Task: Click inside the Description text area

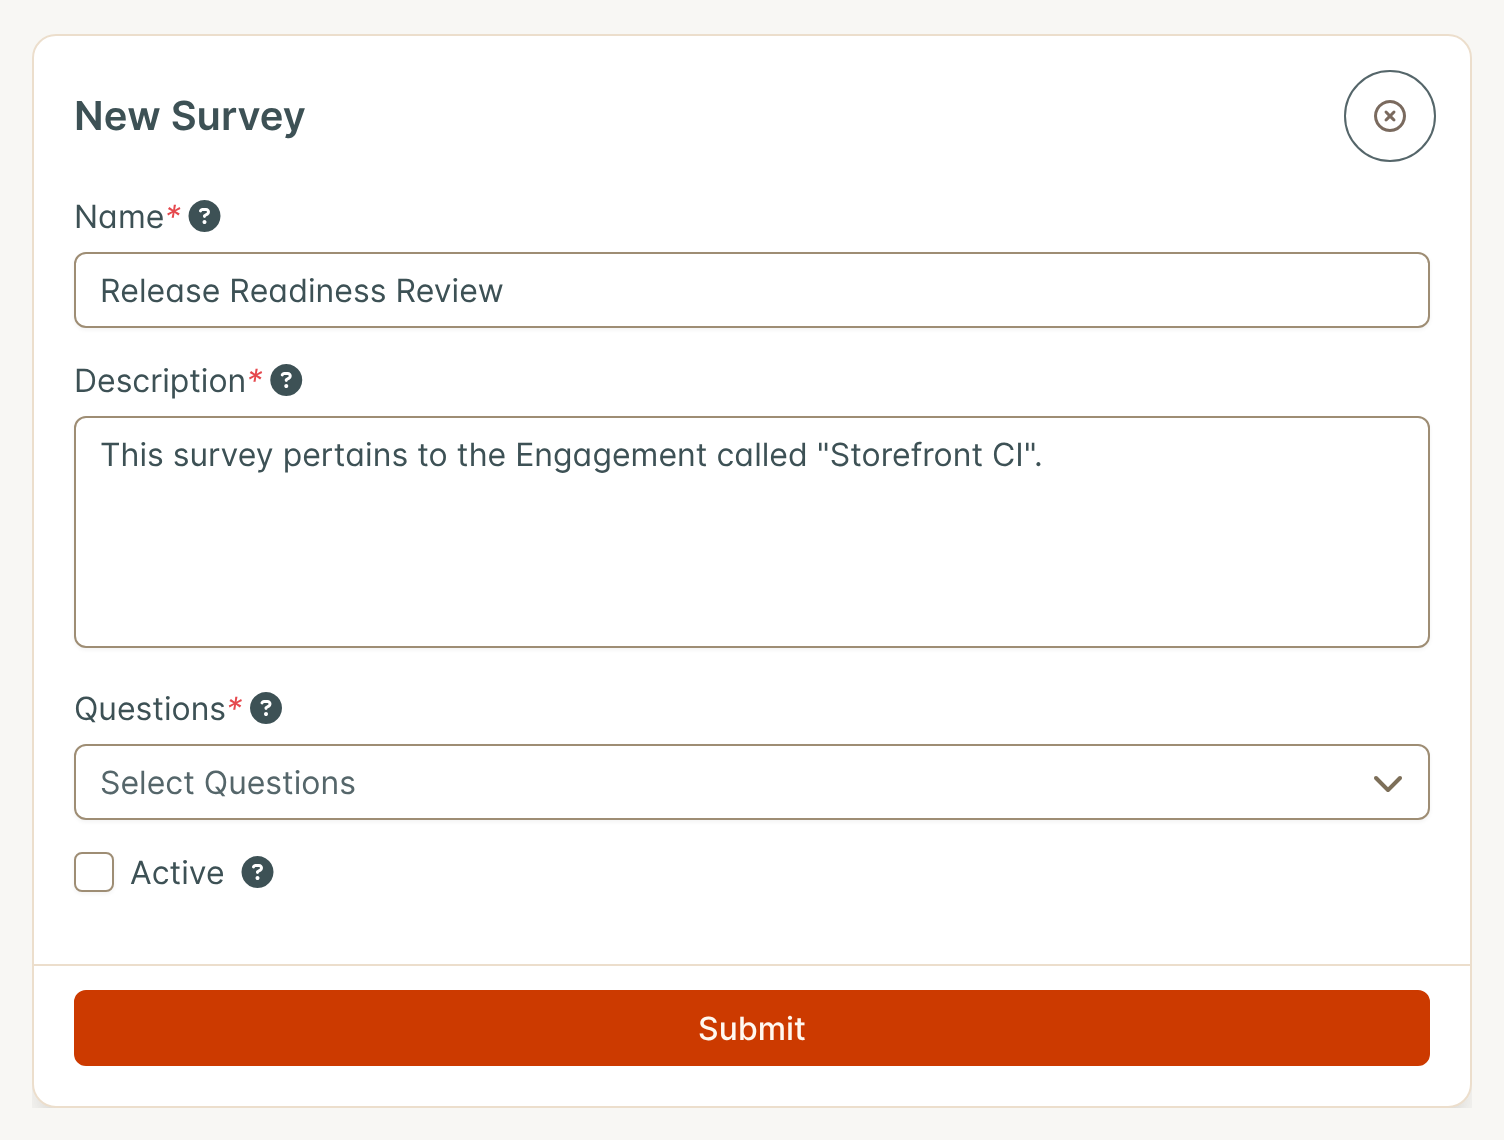Action: (752, 532)
